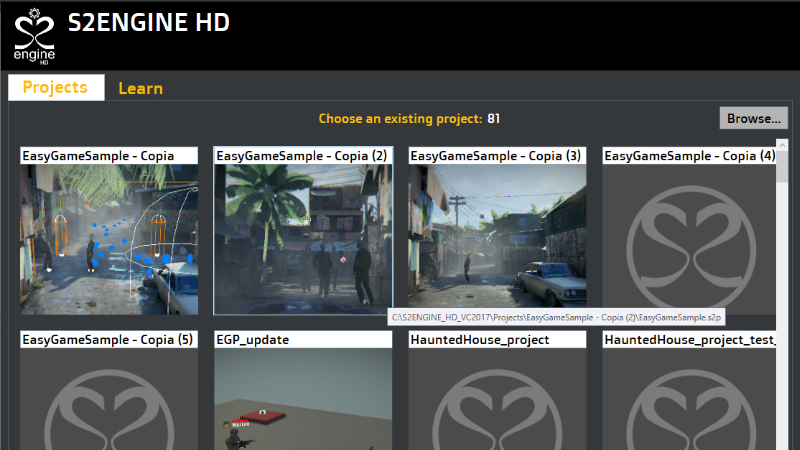The width and height of the screenshot is (800, 450).
Task: Click the 'HauntedHouse_project_test' title label
Action: (689, 339)
